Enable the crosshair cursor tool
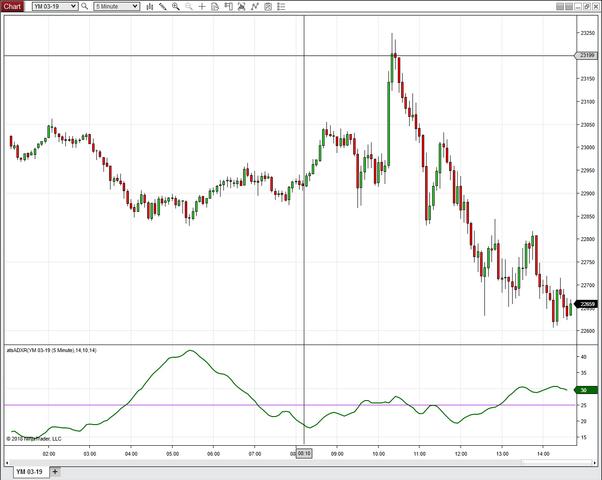Viewport: 602px width, 480px height. coord(202,6)
